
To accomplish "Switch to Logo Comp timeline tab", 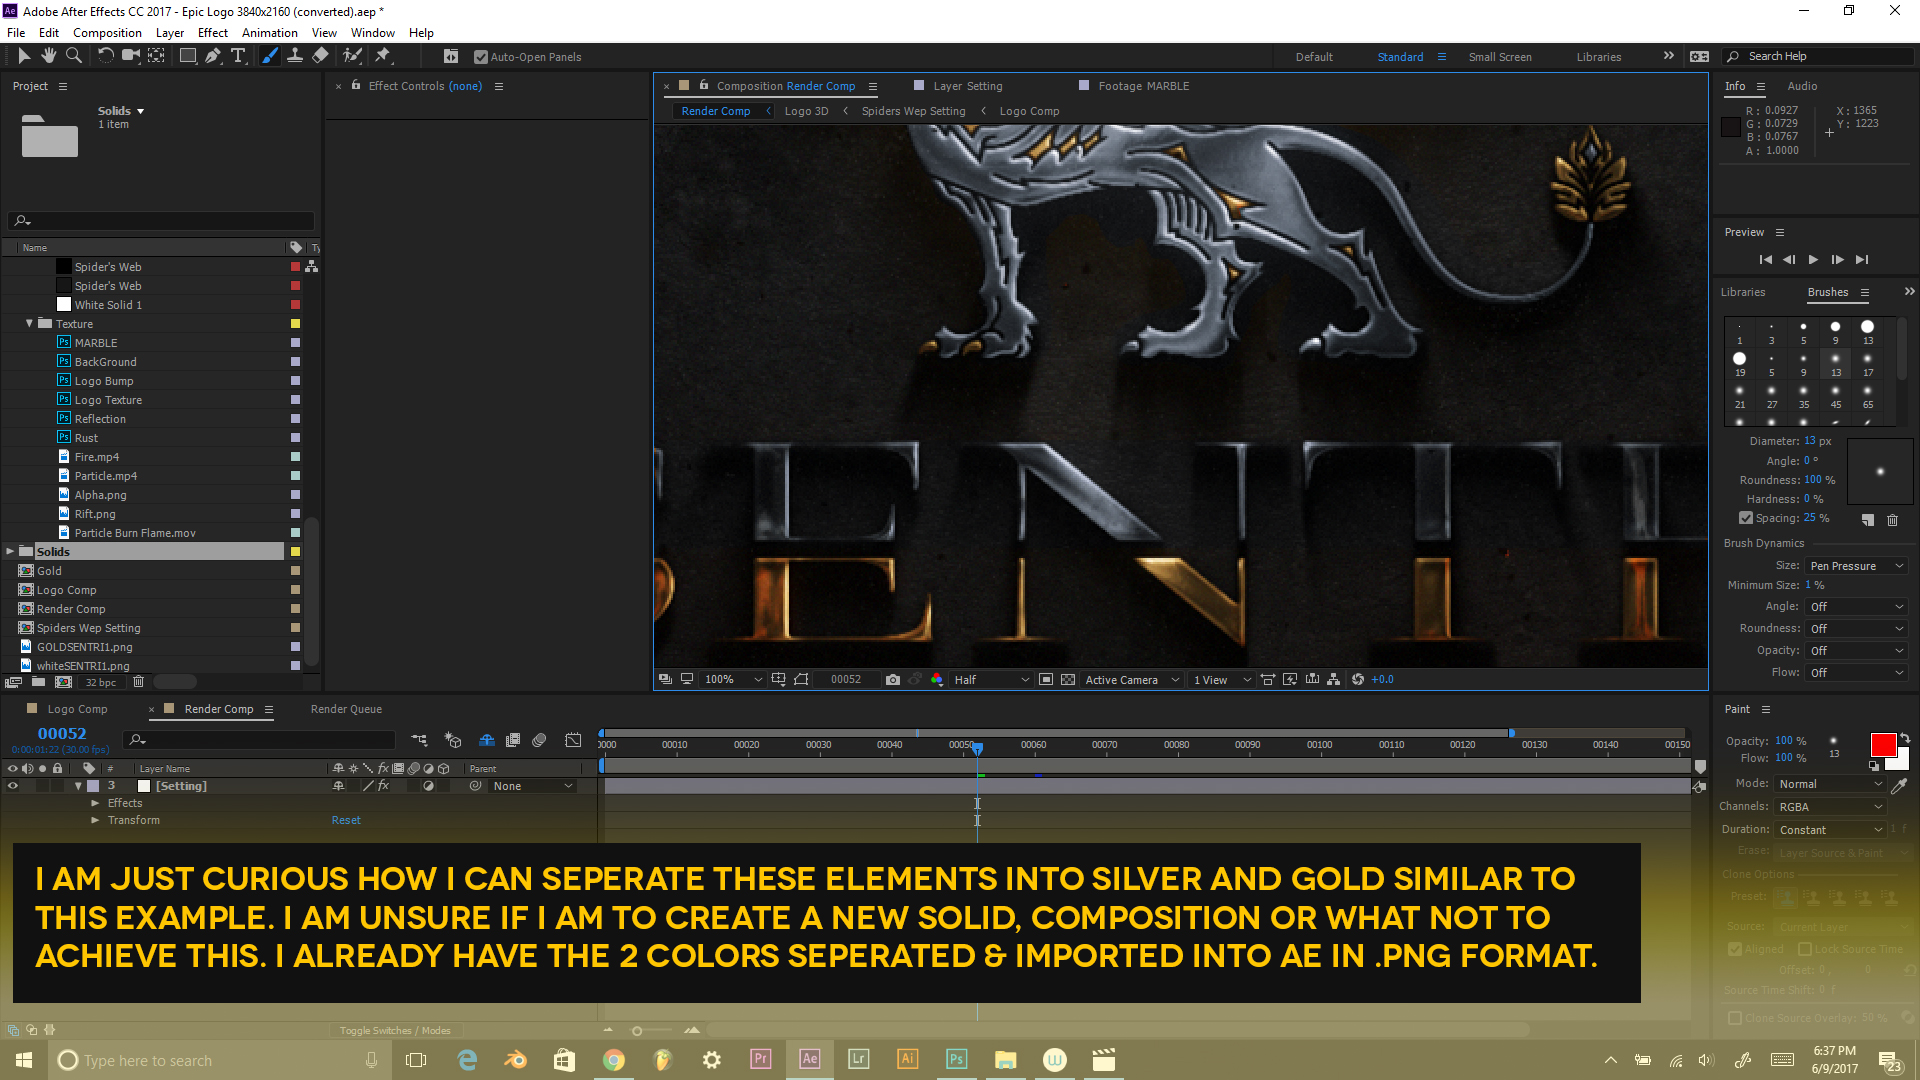I will (x=77, y=709).
